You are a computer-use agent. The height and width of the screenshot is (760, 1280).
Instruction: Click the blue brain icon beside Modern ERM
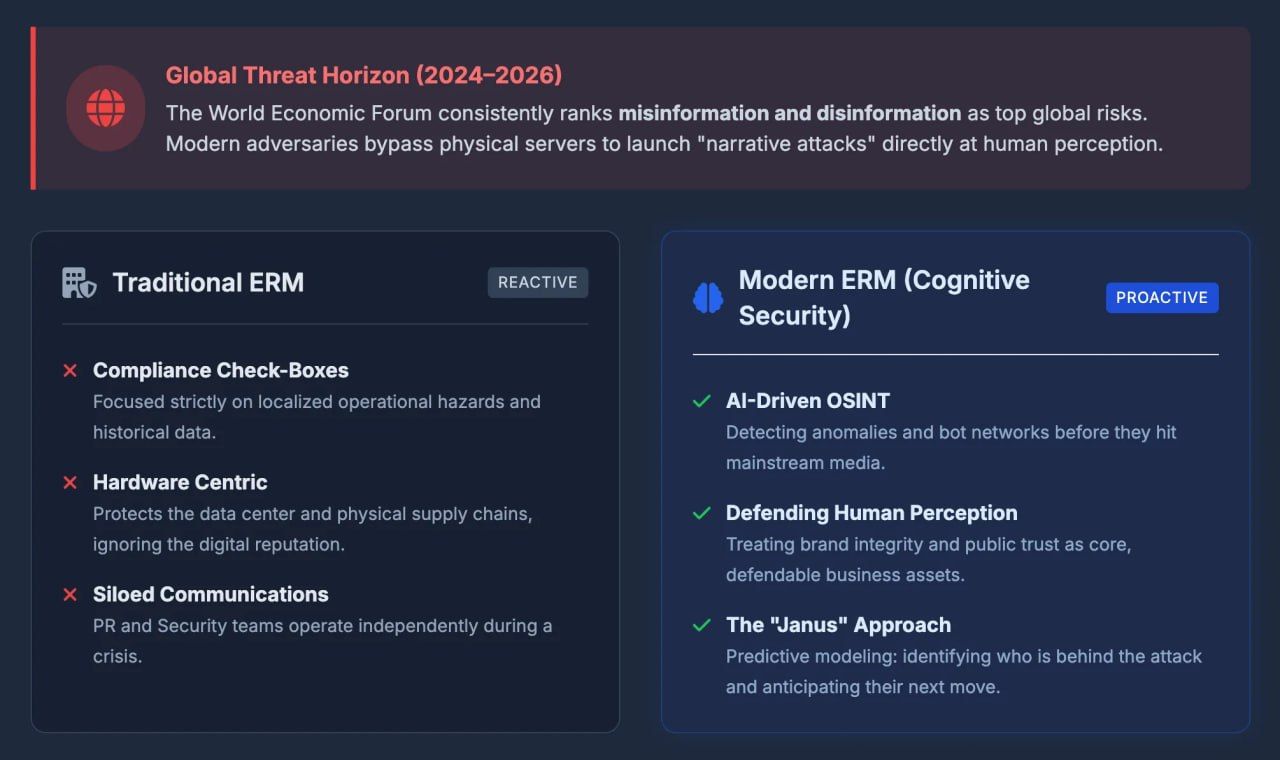pos(708,298)
